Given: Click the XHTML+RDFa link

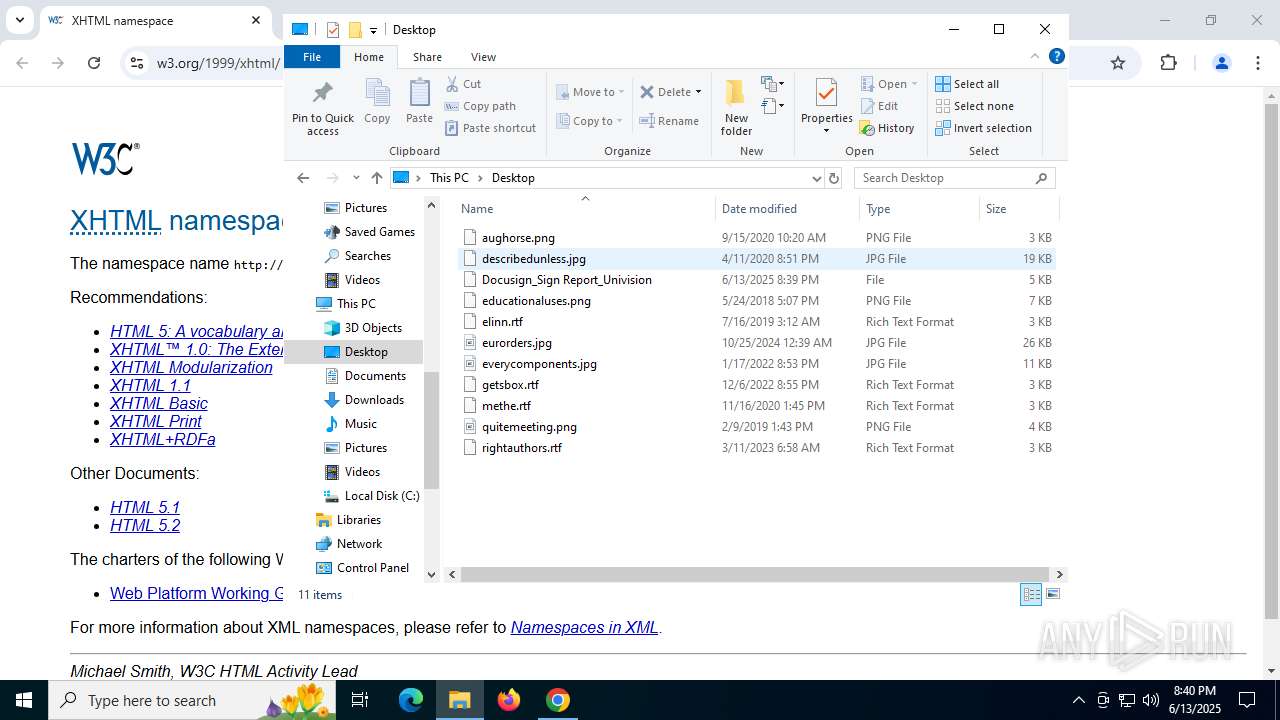Looking at the screenshot, I should click(163, 439).
